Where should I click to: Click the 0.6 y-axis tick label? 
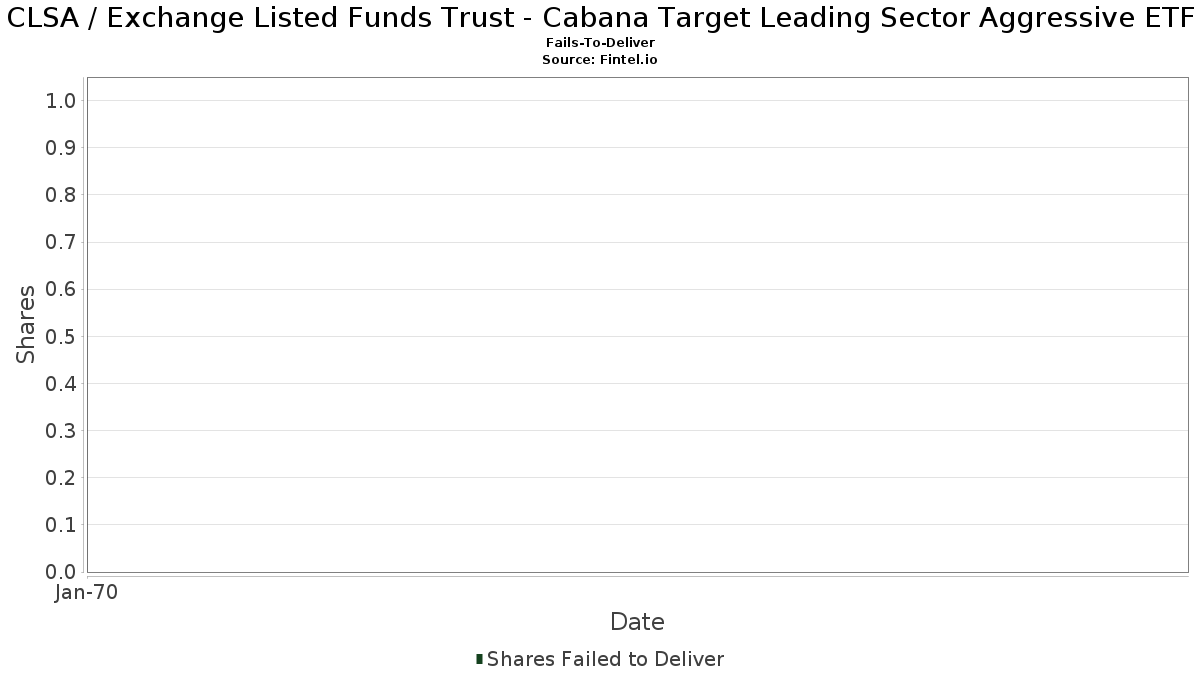tap(61, 289)
